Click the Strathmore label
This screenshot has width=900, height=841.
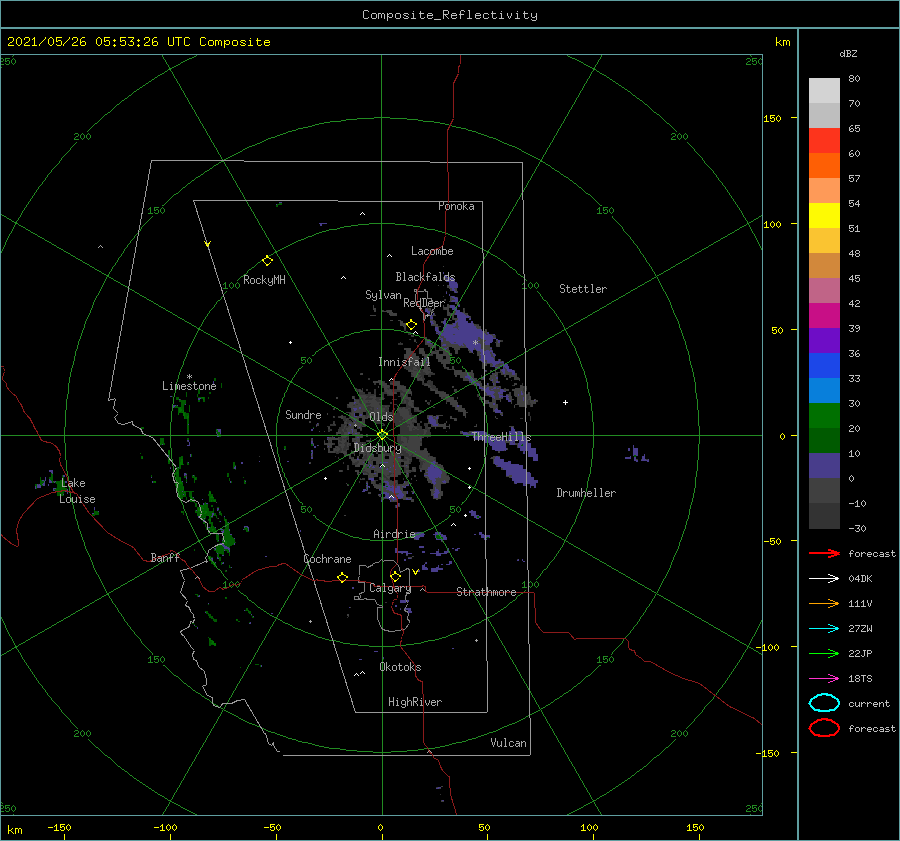[x=486, y=592]
